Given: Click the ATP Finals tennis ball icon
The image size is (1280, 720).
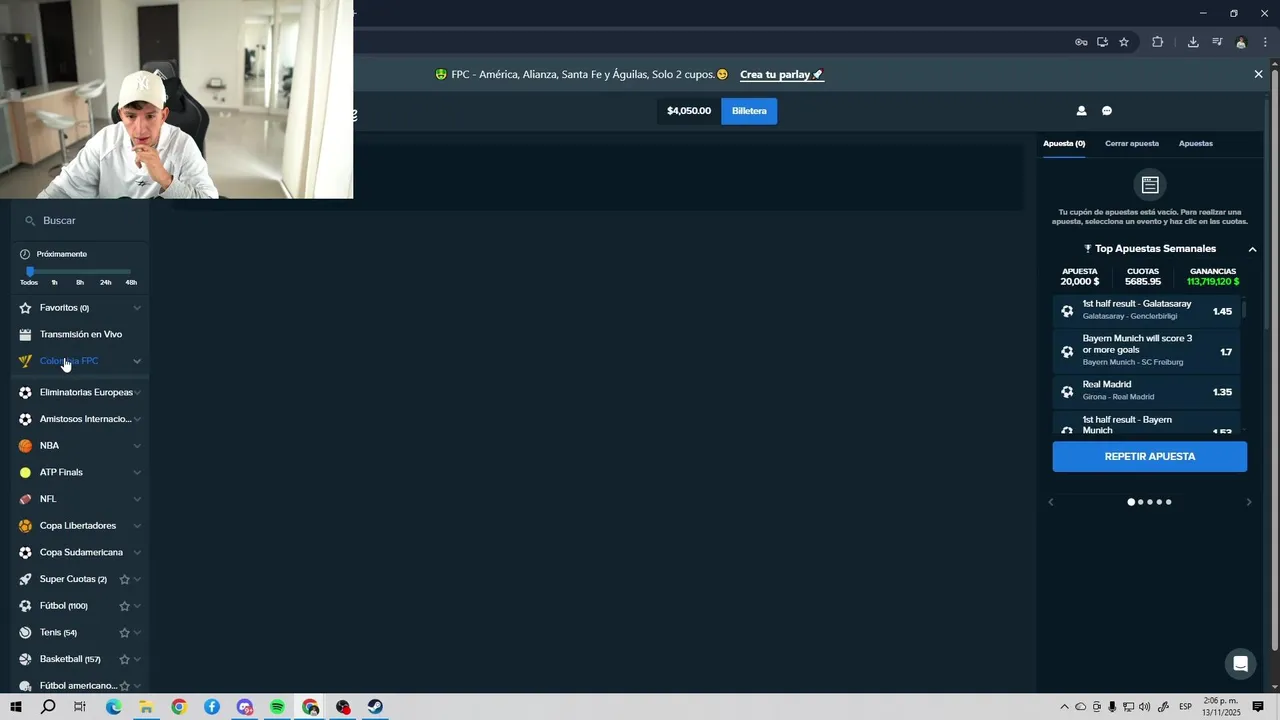Looking at the screenshot, I should click(x=25, y=472).
